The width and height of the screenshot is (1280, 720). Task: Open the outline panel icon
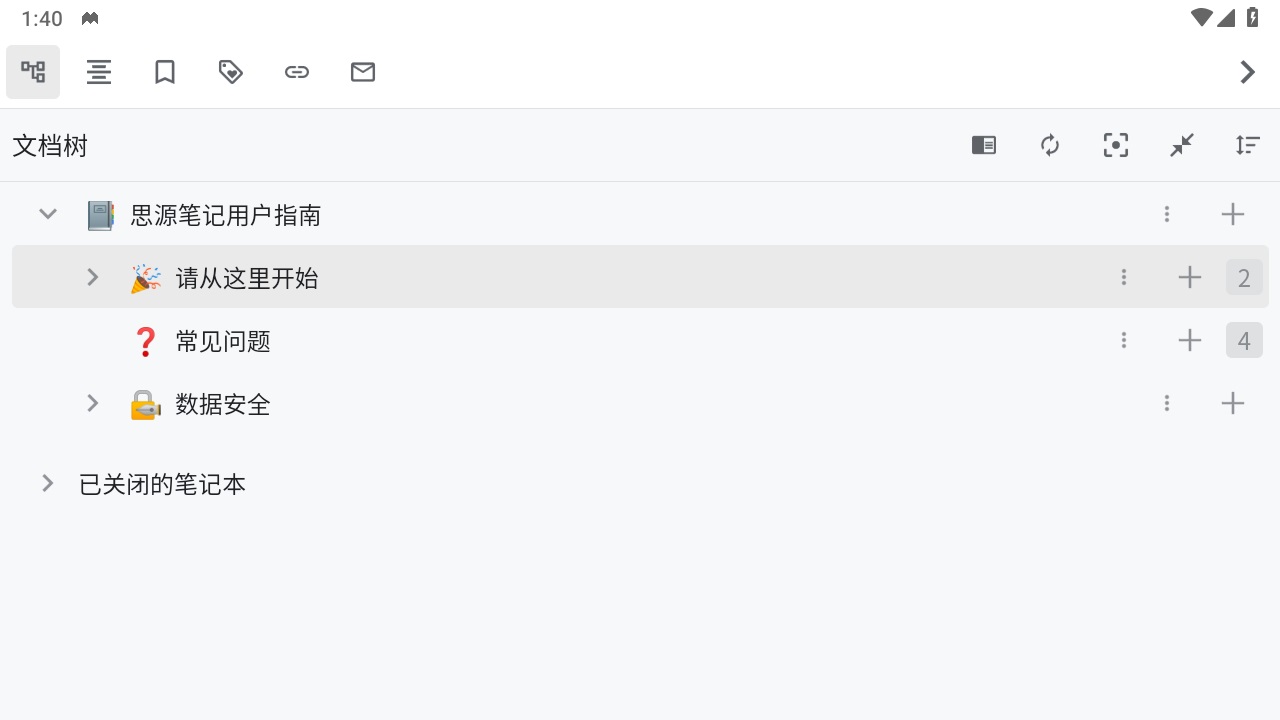pyautogui.click(x=99, y=72)
